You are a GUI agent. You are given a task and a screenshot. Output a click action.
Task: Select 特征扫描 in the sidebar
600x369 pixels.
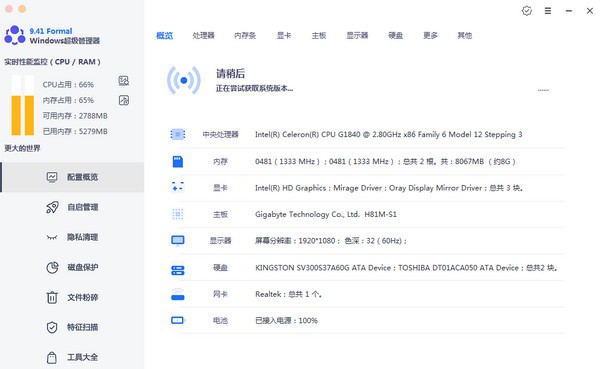[72, 327]
